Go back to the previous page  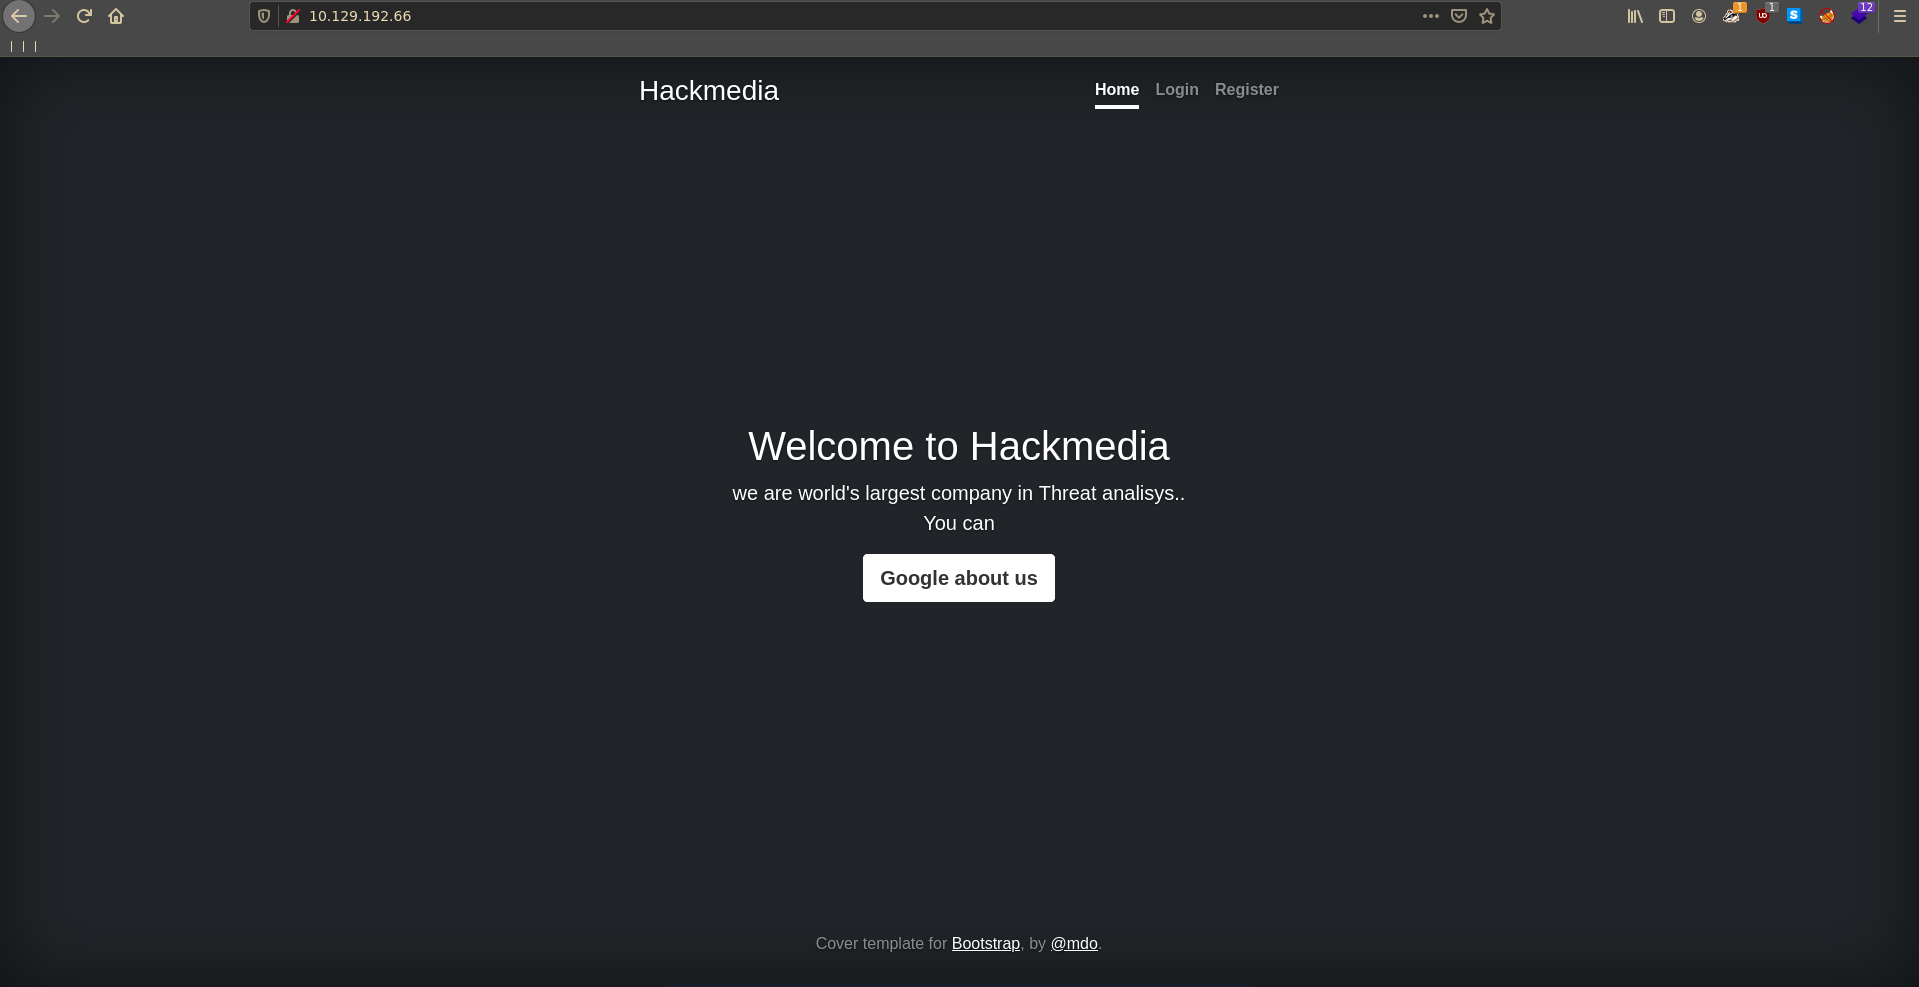coord(19,16)
